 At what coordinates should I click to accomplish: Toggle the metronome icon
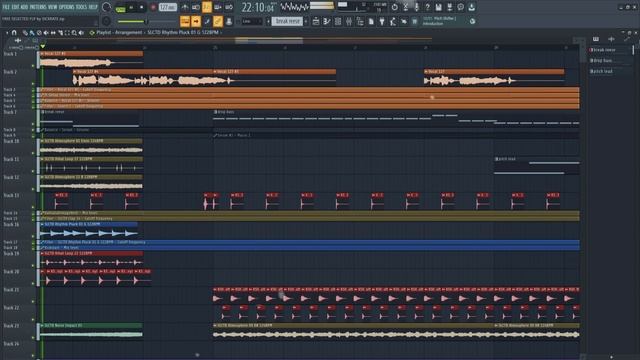(x=185, y=7)
